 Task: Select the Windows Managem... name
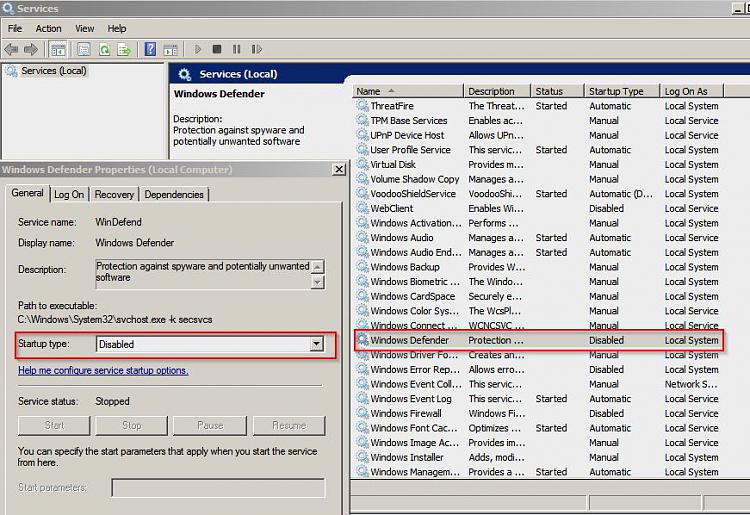(x=415, y=472)
